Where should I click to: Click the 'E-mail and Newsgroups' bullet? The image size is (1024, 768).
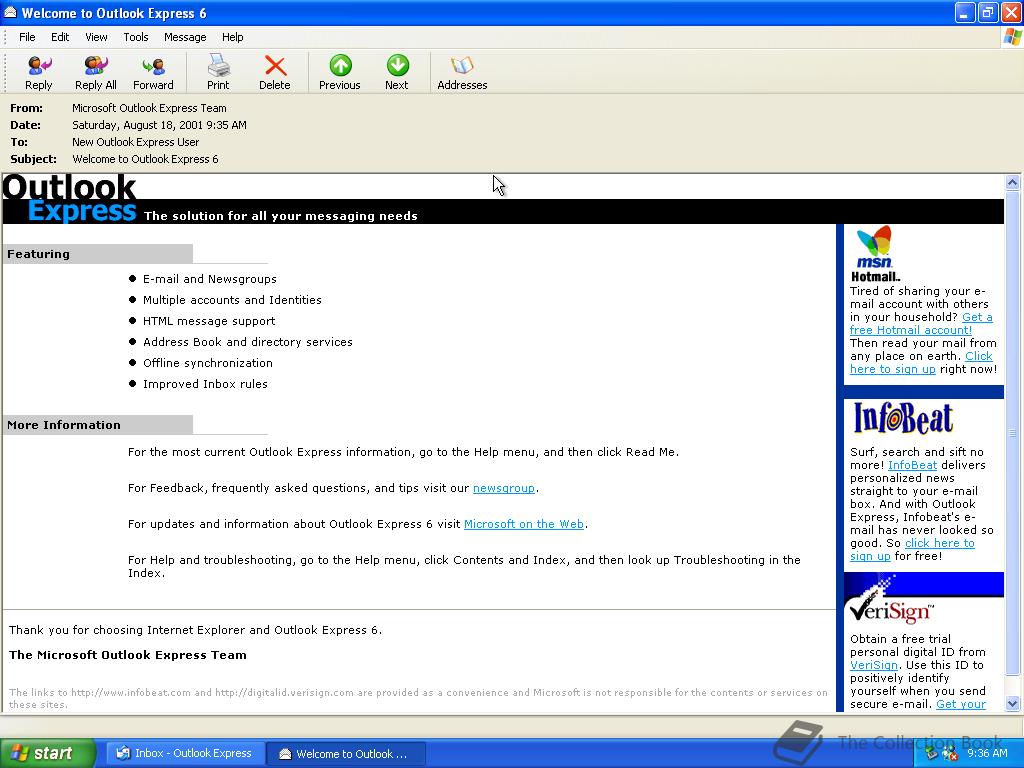210,280
